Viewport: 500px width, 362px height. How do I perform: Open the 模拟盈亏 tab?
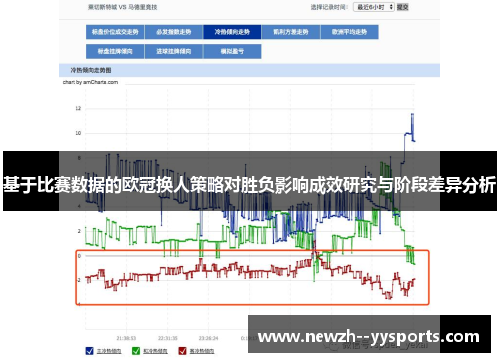[x=232, y=51]
